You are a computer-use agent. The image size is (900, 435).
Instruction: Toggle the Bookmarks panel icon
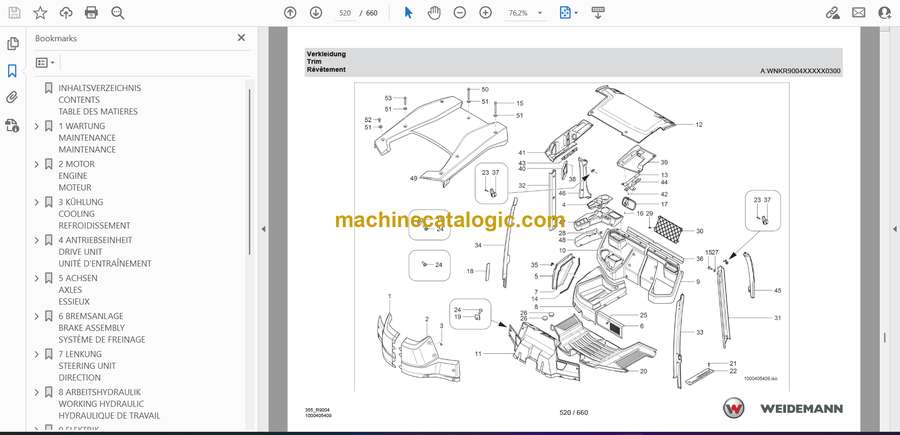click(12, 71)
